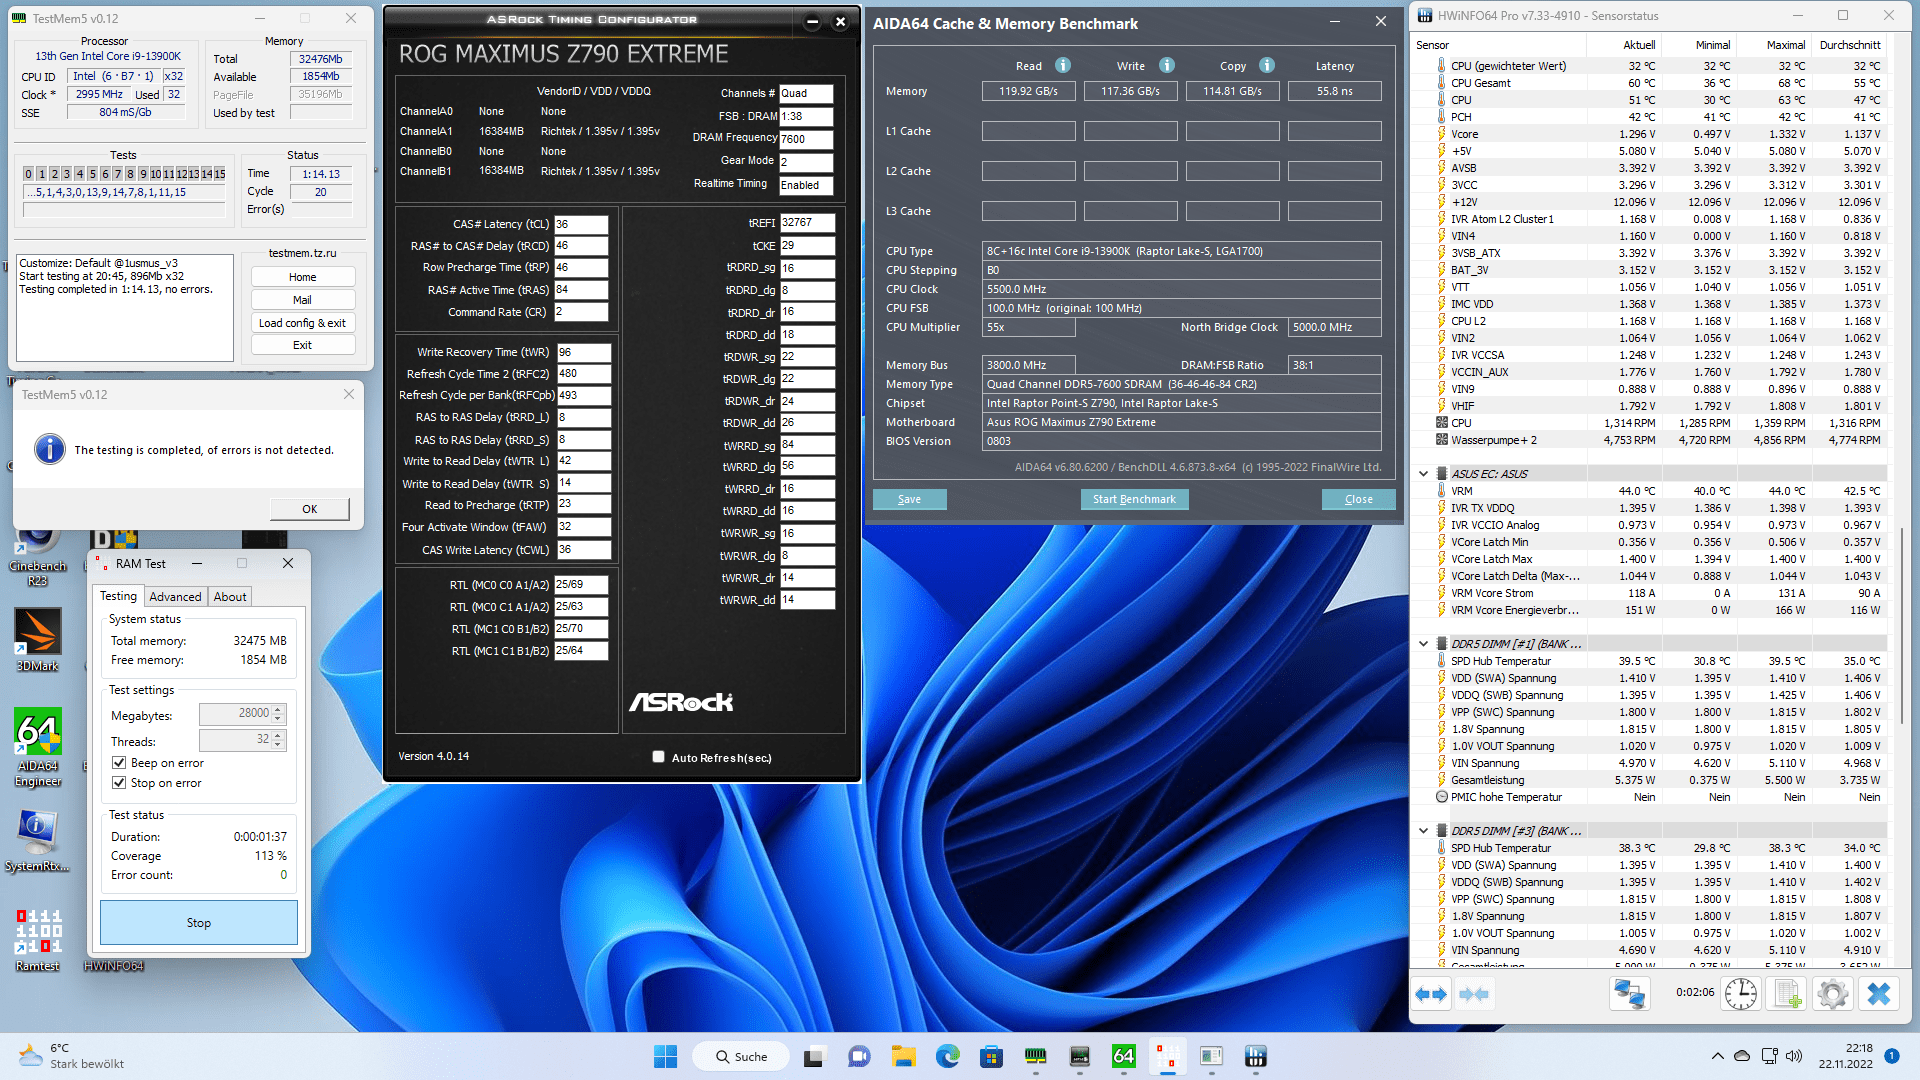Show hidden system tray icons chevron
Image resolution: width=1920 pixels, height=1080 pixels.
pyautogui.click(x=1717, y=1056)
